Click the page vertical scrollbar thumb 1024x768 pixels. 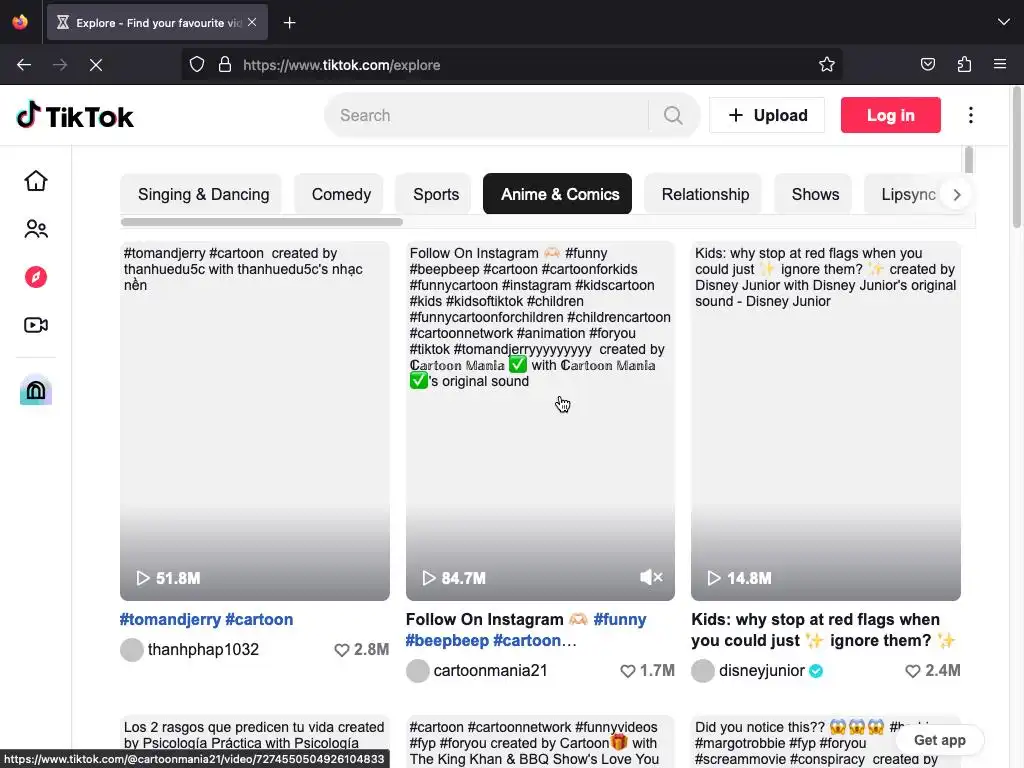pyautogui.click(x=1017, y=157)
